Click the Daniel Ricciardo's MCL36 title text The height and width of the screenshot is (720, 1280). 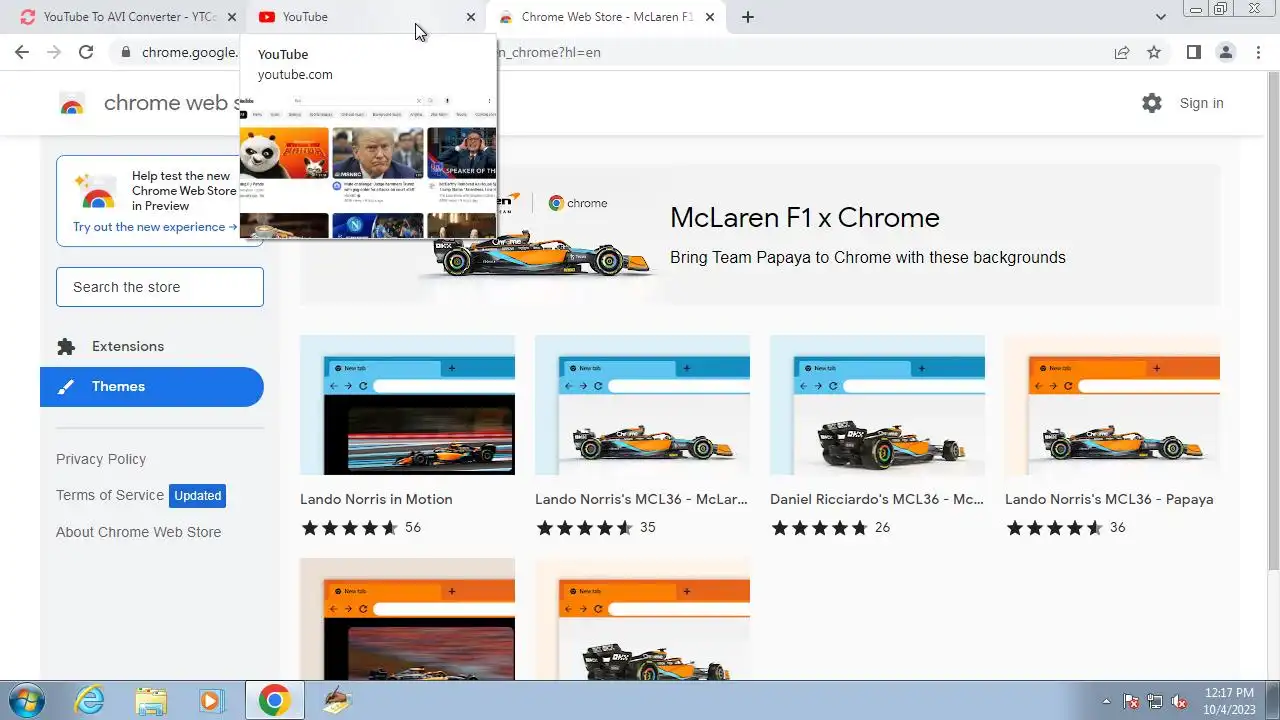(x=877, y=499)
